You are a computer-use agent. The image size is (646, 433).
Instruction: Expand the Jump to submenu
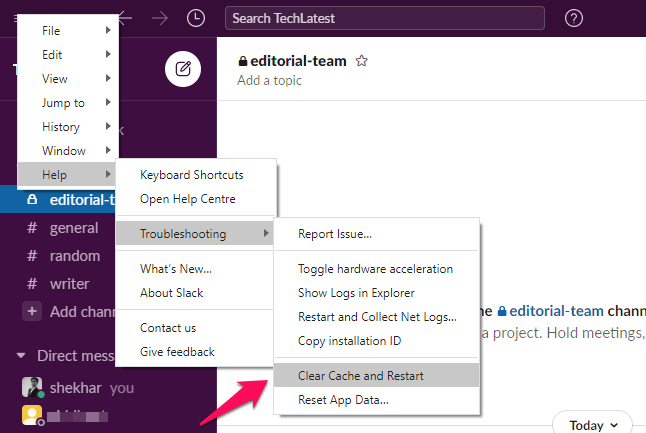point(68,102)
